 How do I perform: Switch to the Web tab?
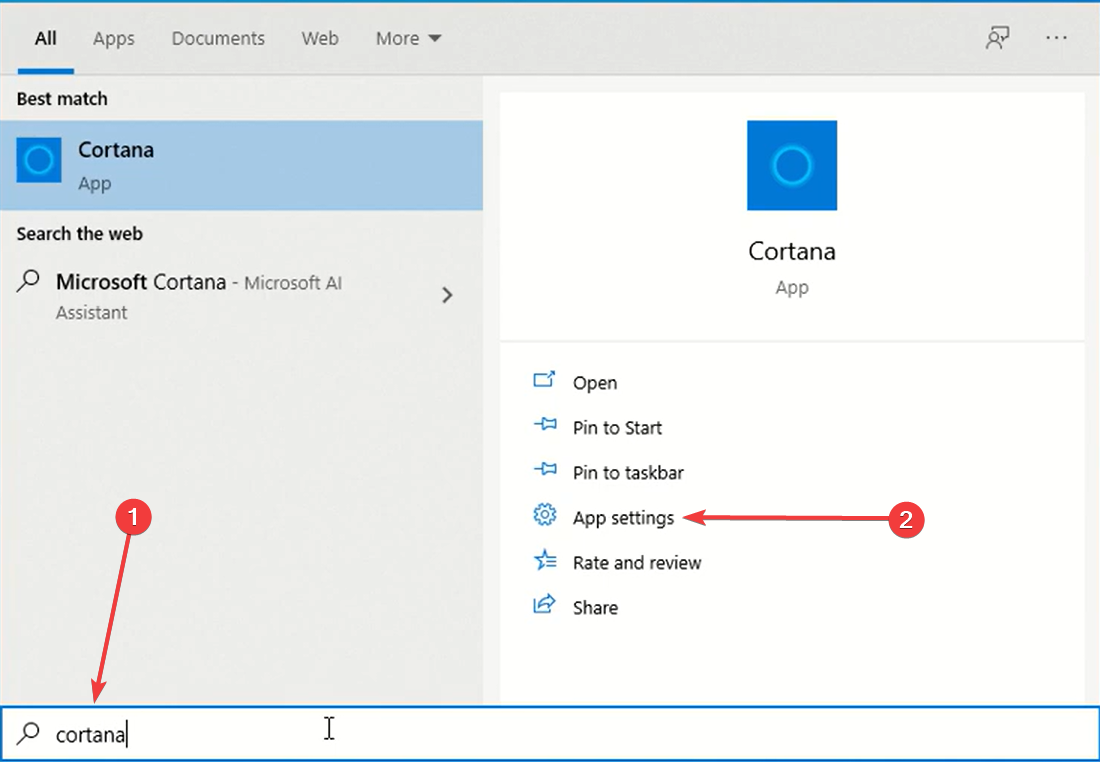pyautogui.click(x=320, y=38)
